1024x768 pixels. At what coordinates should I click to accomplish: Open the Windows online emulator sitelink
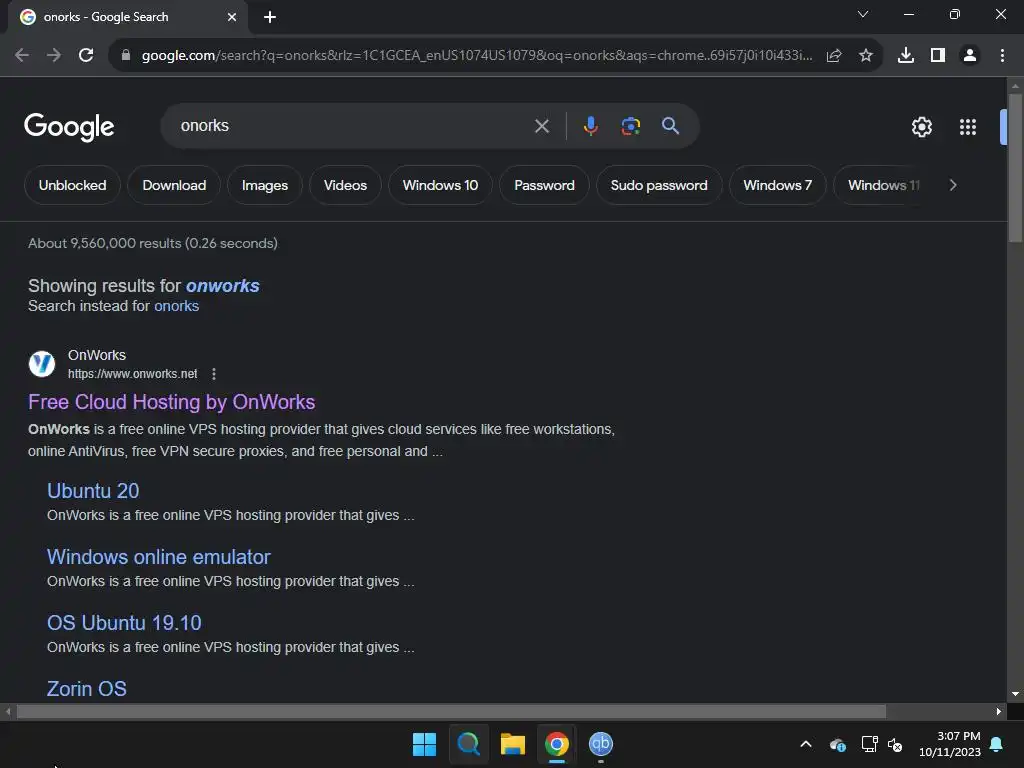(x=159, y=557)
